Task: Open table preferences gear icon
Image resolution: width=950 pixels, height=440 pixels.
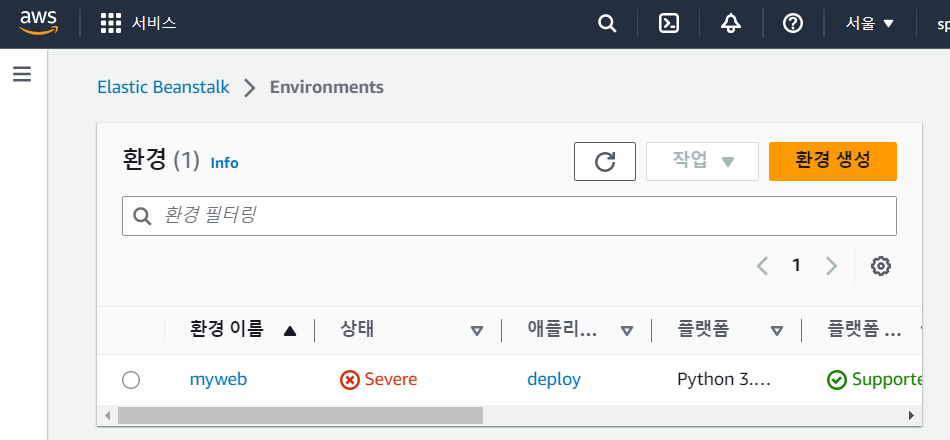Action: click(x=880, y=265)
